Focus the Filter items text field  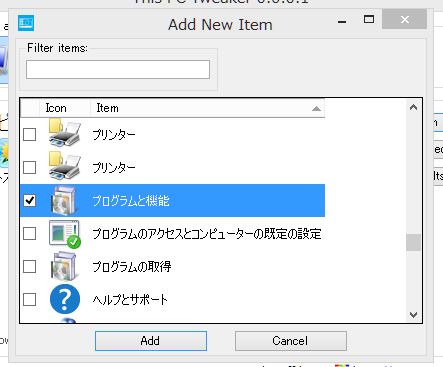coord(118,69)
